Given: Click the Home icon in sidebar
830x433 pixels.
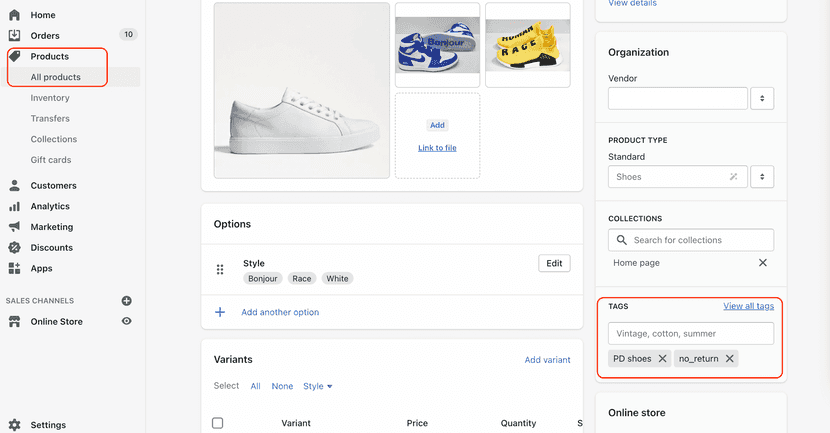Looking at the screenshot, I should pos(14,15).
